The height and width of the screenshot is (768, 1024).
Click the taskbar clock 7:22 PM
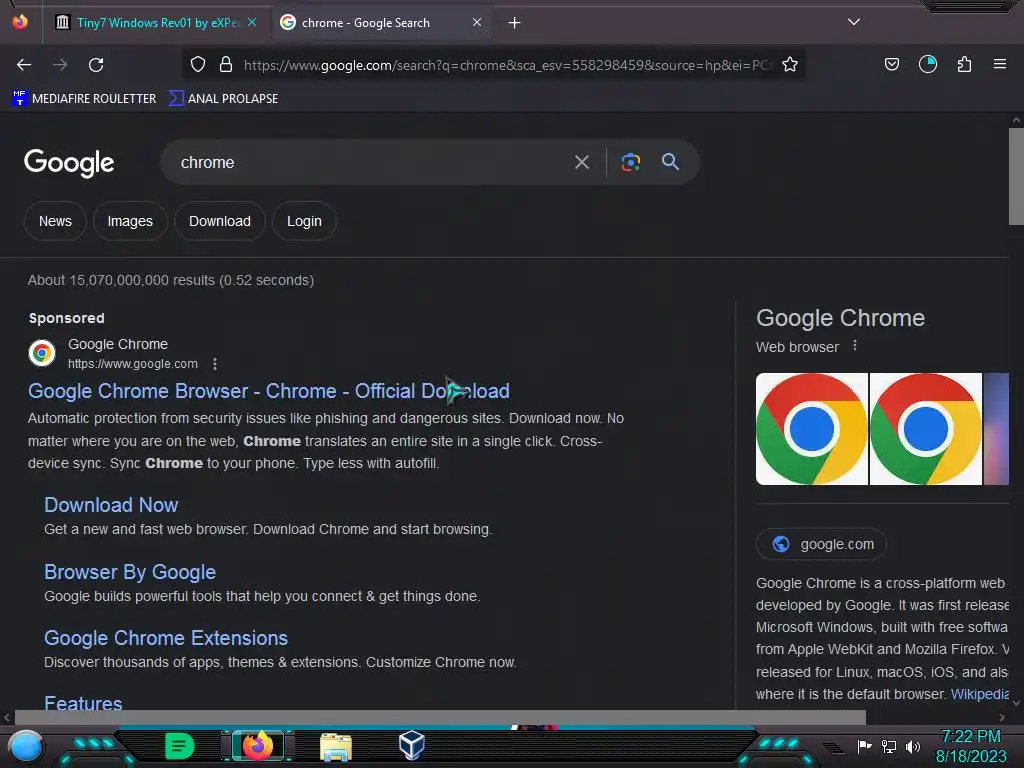(971, 737)
